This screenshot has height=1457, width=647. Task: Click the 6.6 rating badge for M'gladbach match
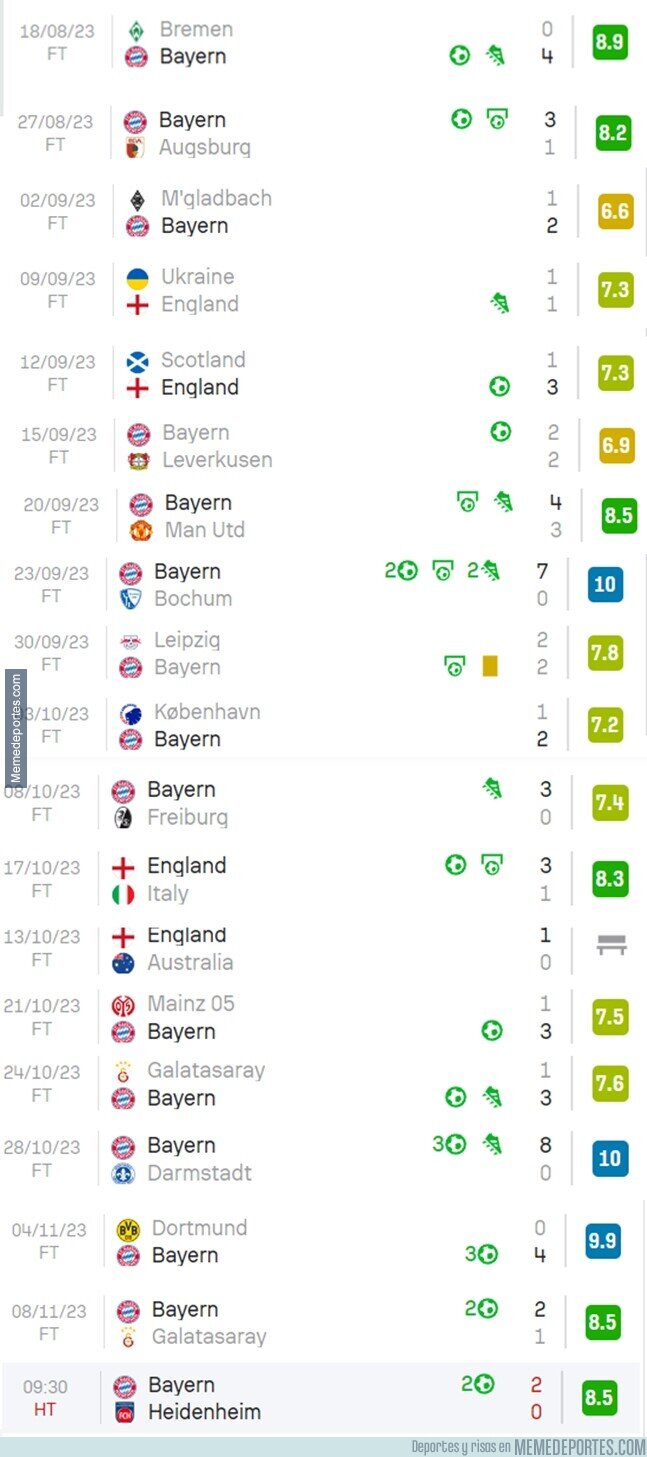click(615, 211)
